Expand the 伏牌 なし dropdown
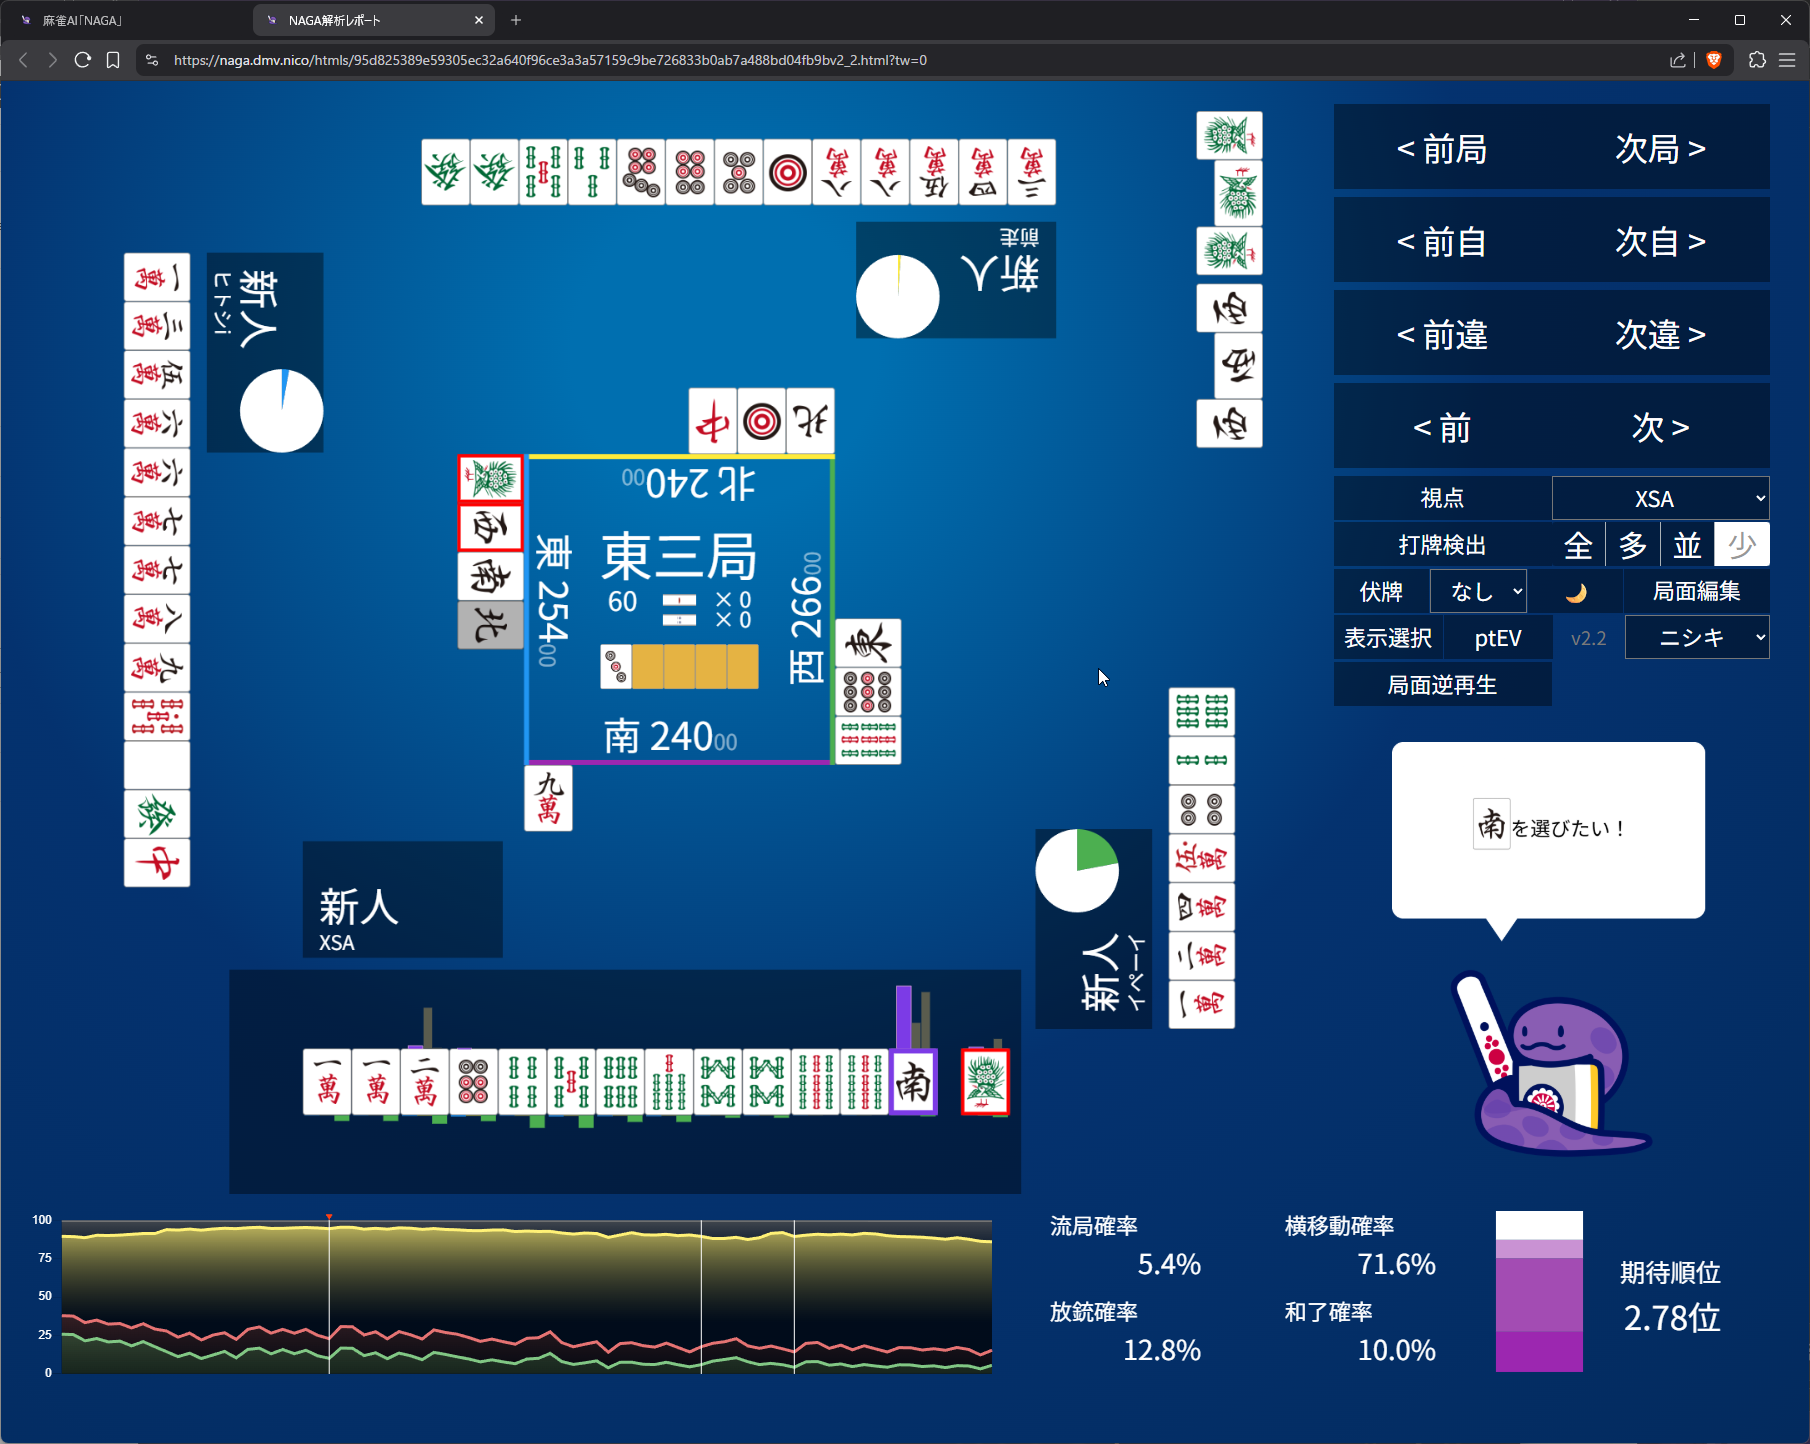This screenshot has width=1810, height=1444. (x=1478, y=592)
